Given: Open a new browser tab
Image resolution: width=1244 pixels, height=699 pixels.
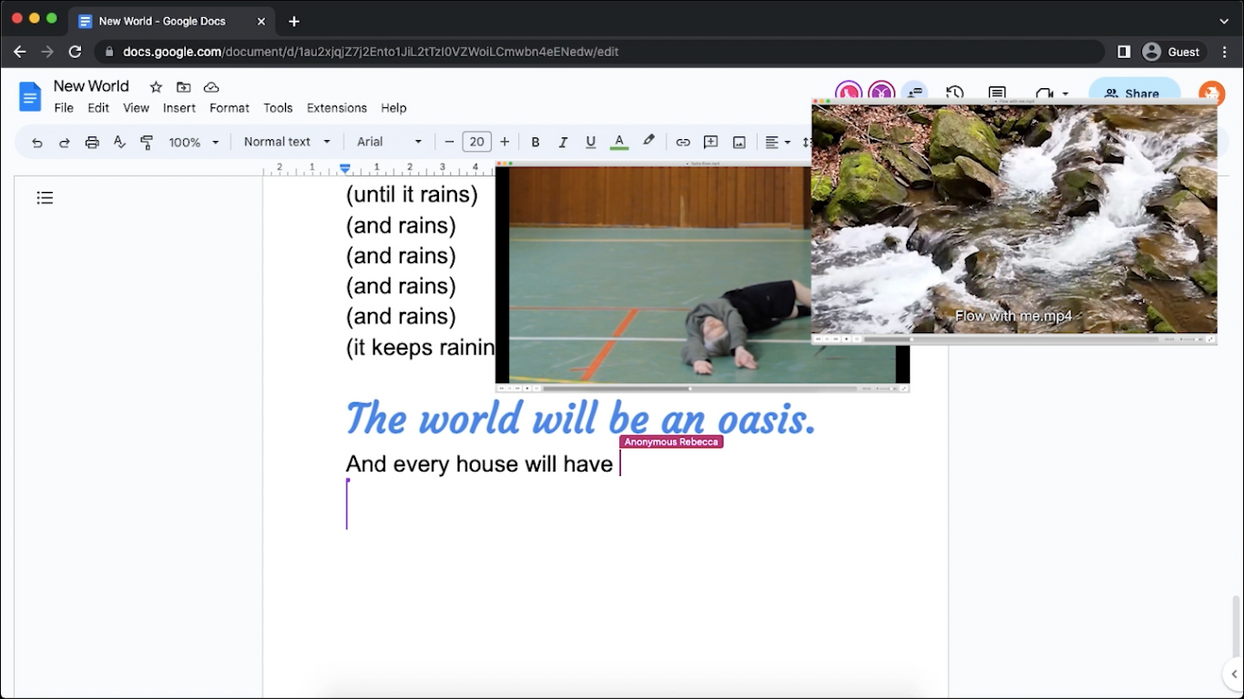Looking at the screenshot, I should (294, 21).
